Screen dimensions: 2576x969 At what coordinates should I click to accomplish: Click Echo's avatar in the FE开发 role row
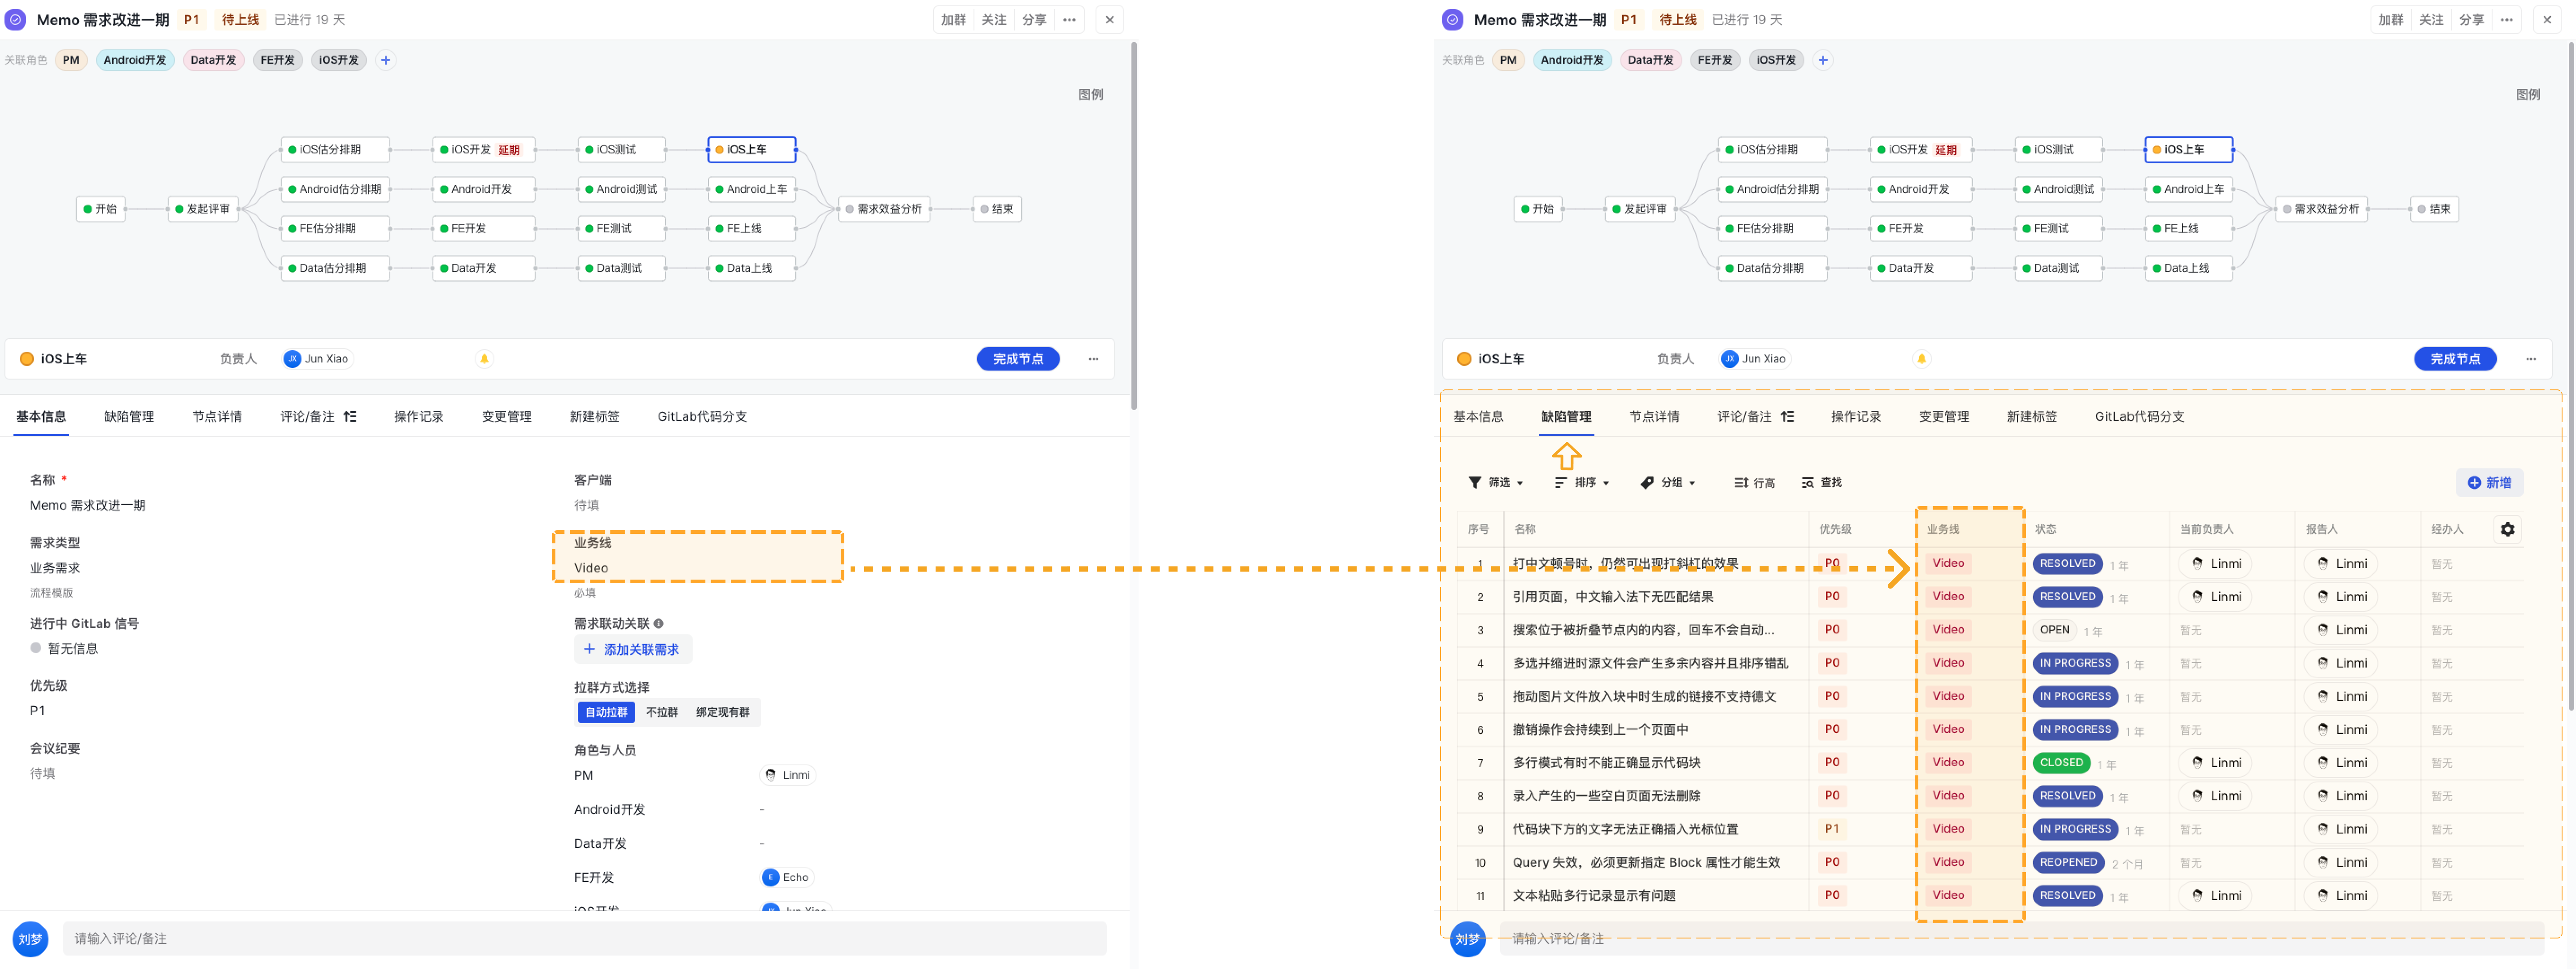770,878
